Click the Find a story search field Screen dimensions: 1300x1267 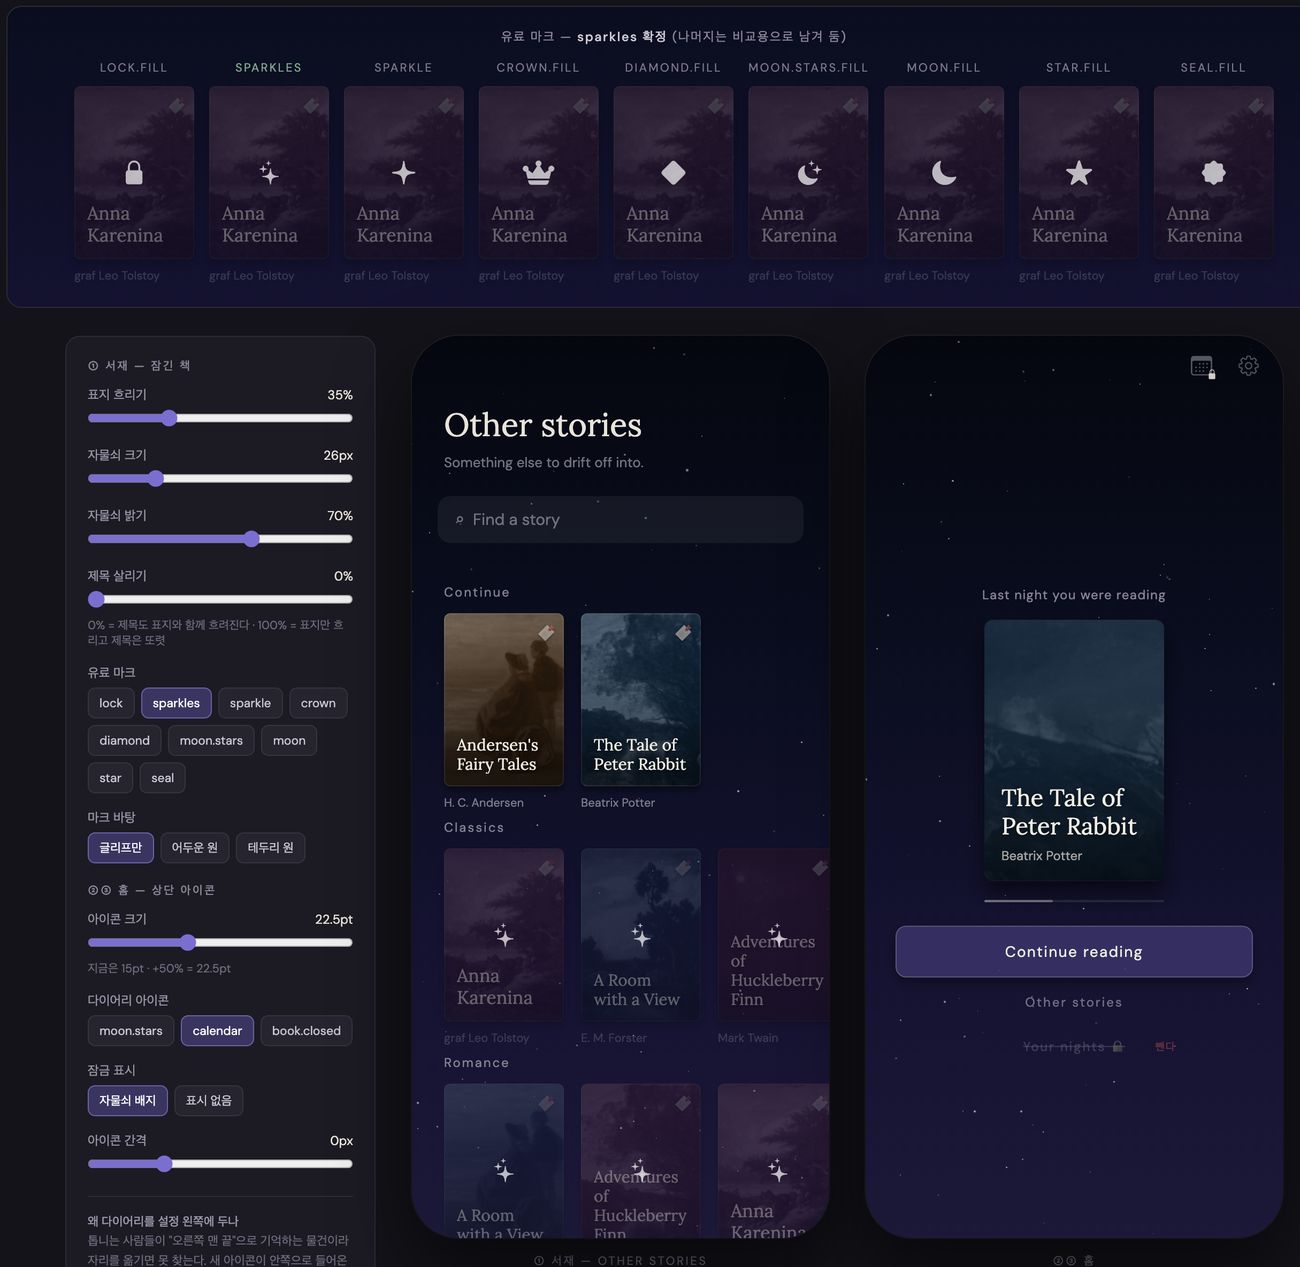pos(620,520)
